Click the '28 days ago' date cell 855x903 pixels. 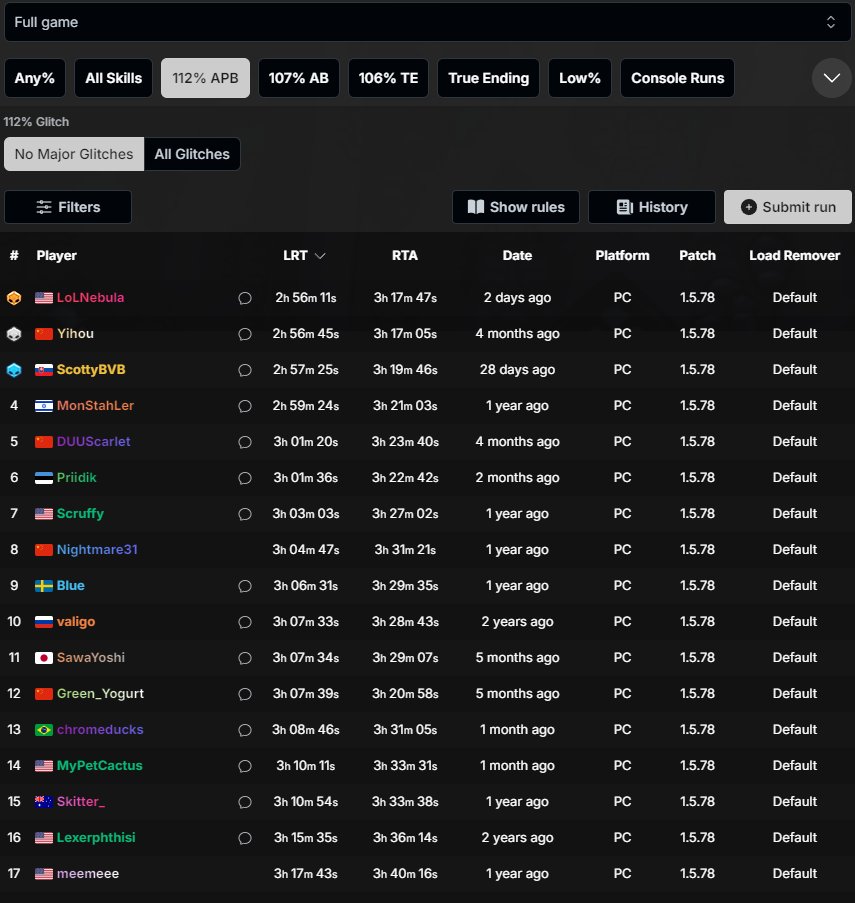pyautogui.click(x=517, y=370)
